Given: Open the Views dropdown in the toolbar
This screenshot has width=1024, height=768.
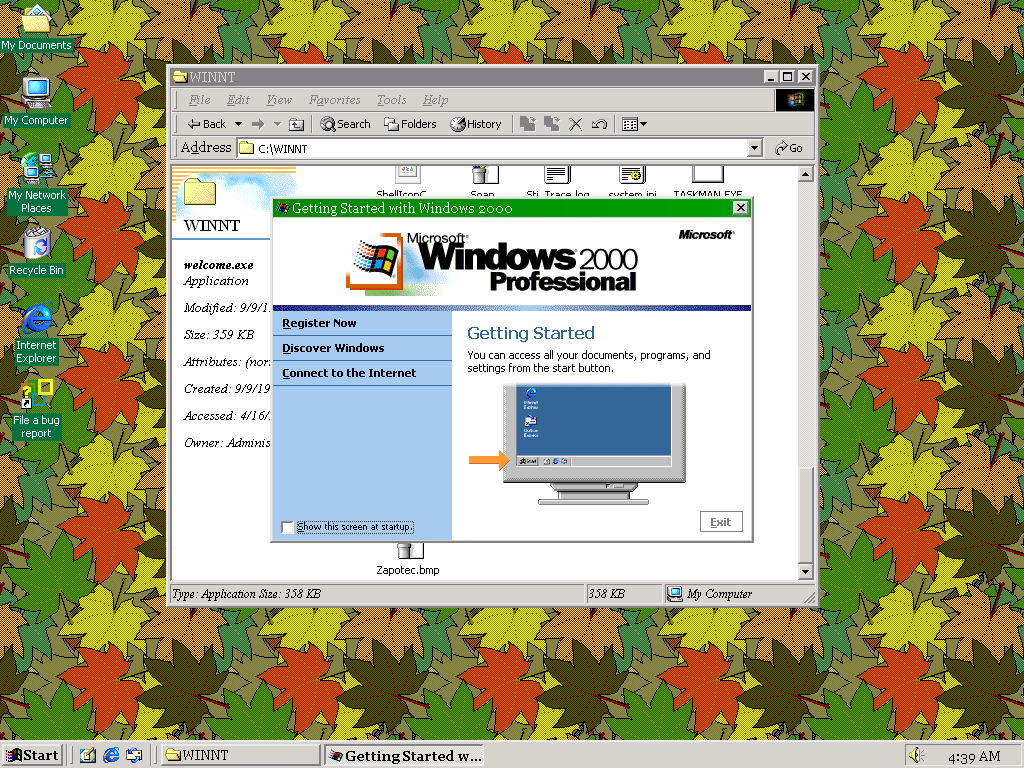Looking at the screenshot, I should (634, 124).
